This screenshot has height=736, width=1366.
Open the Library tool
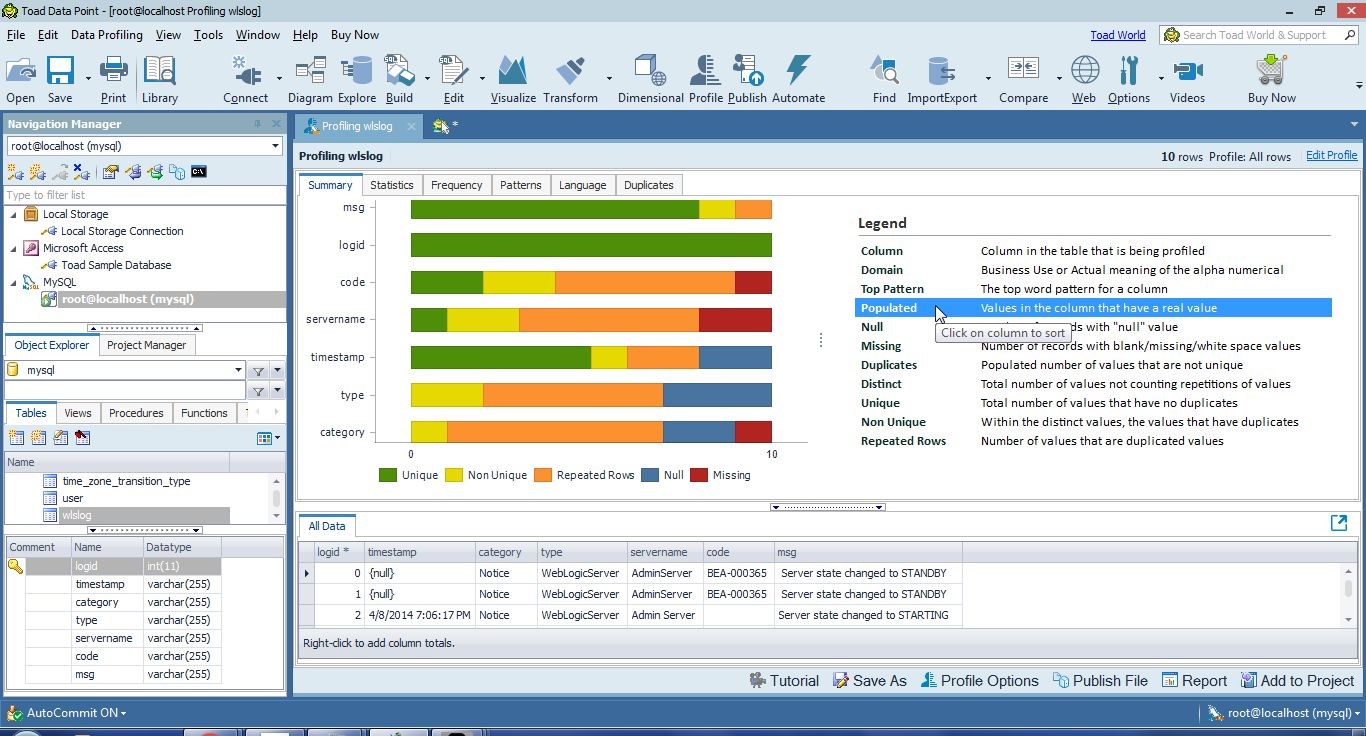tap(159, 79)
